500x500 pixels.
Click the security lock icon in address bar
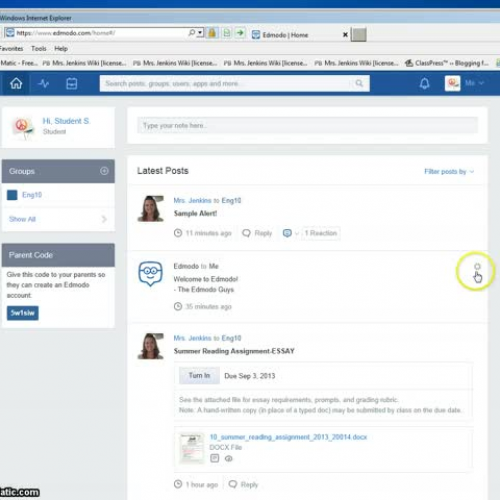point(212,33)
